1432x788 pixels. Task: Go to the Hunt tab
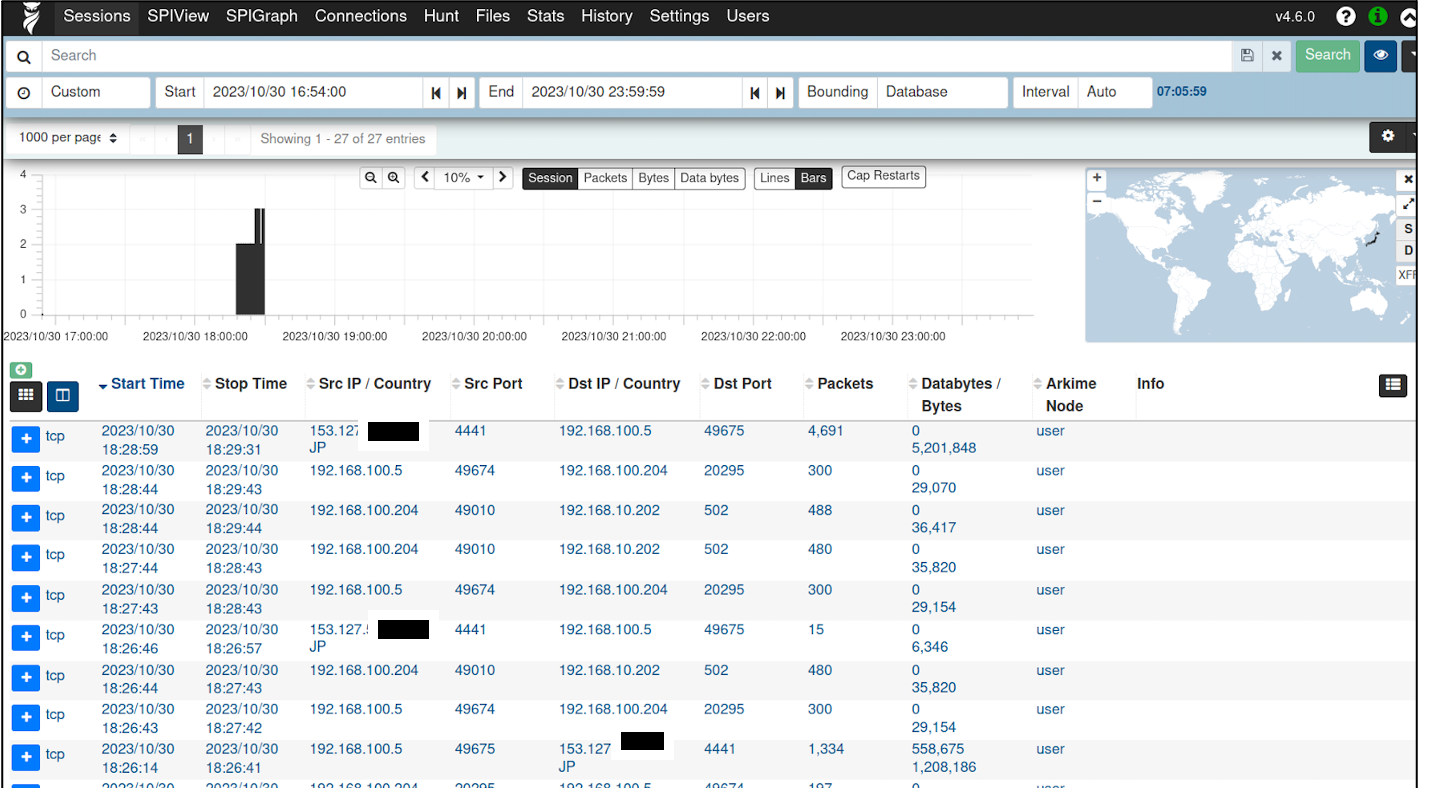point(441,16)
